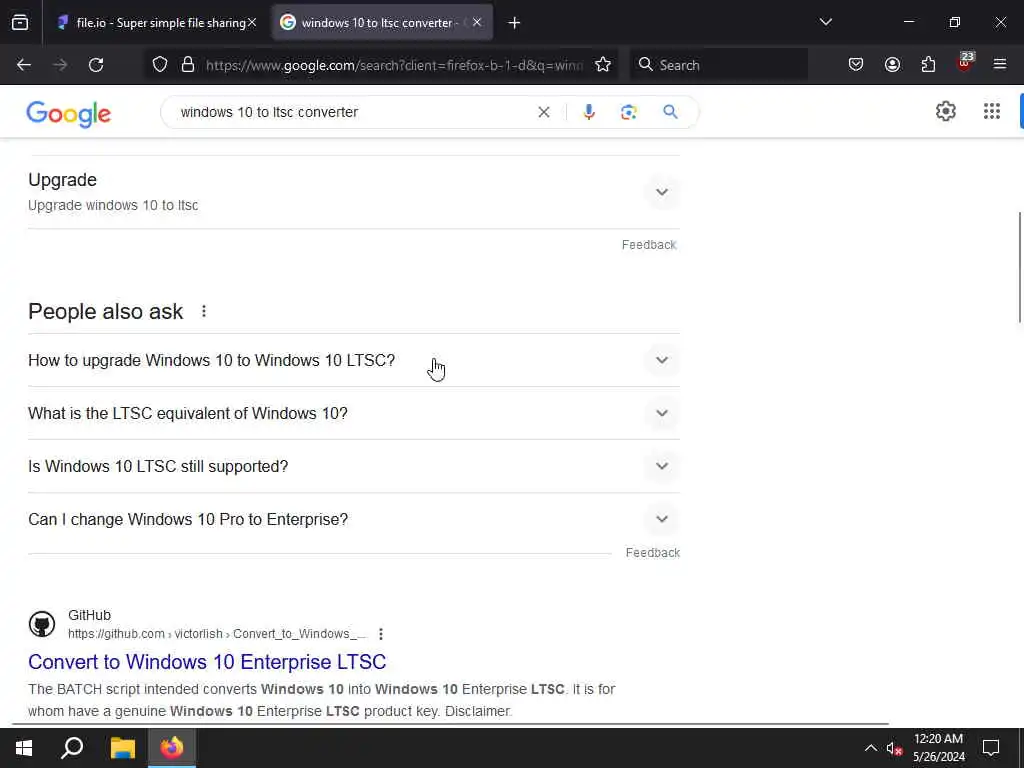Click the Google search query field
Screen dimensions: 1024x768
[x=353, y=112]
